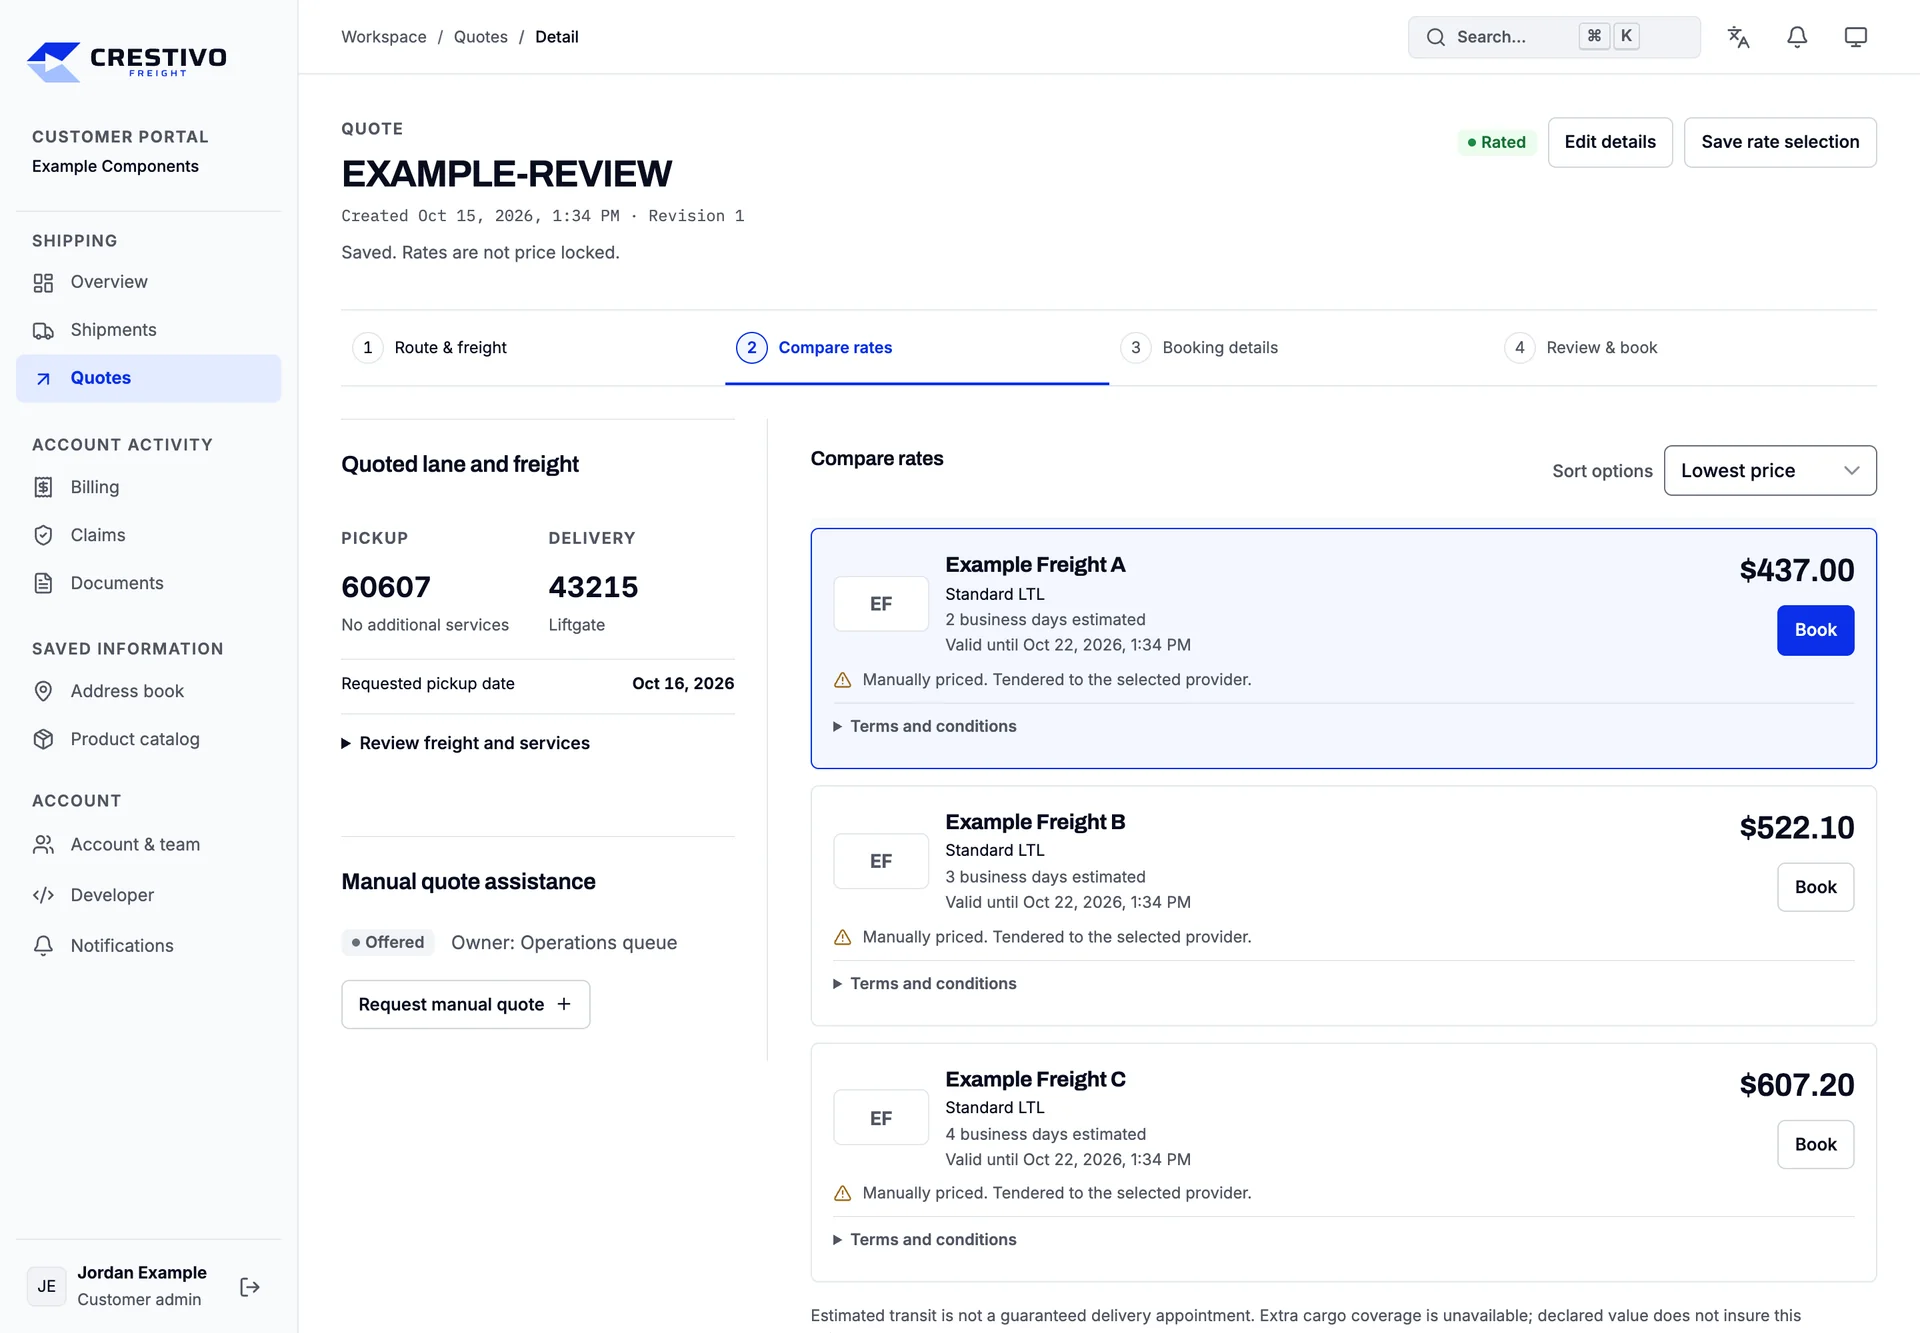Click Save rate selection

(1779, 142)
